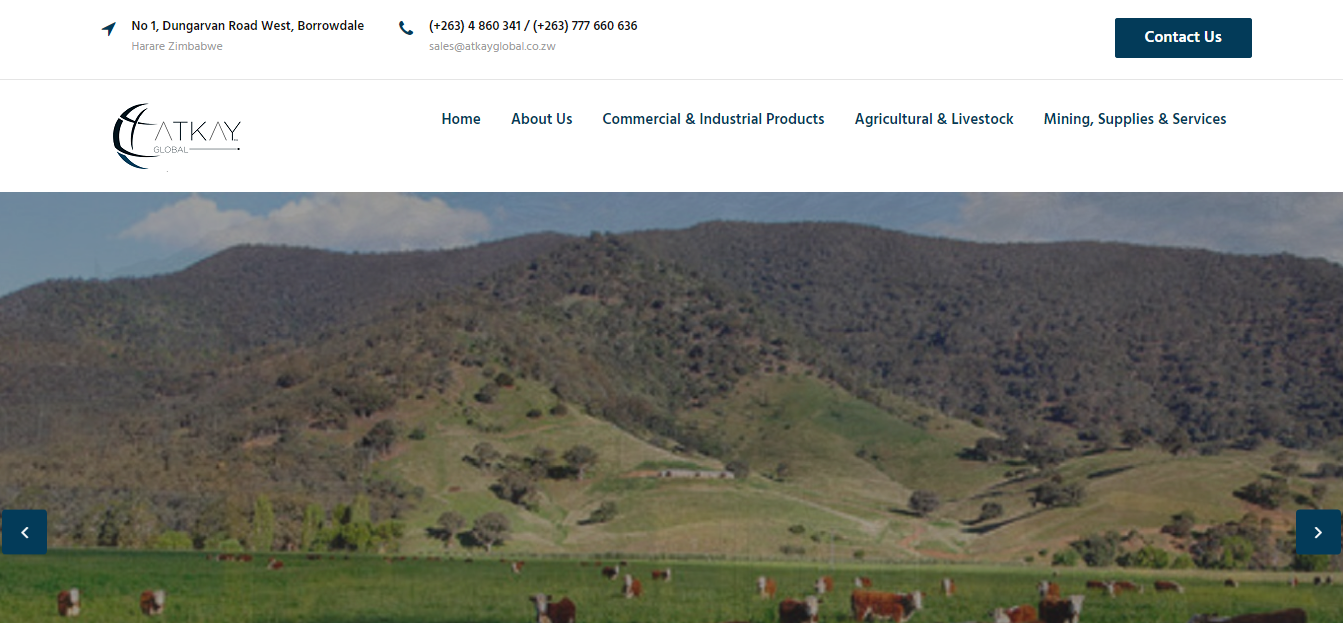1343x623 pixels.
Task: Click the sales@atkayglobal.co.zw email address
Action: click(x=492, y=46)
